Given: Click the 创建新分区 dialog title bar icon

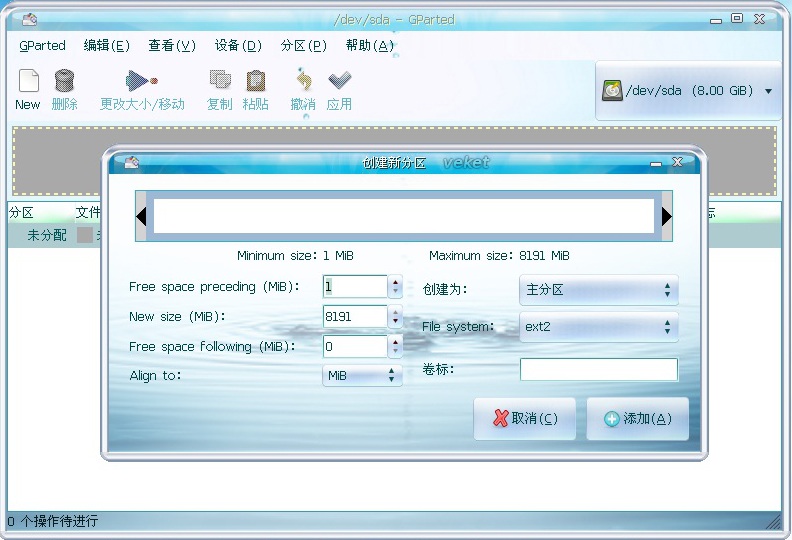Looking at the screenshot, I should (132, 162).
